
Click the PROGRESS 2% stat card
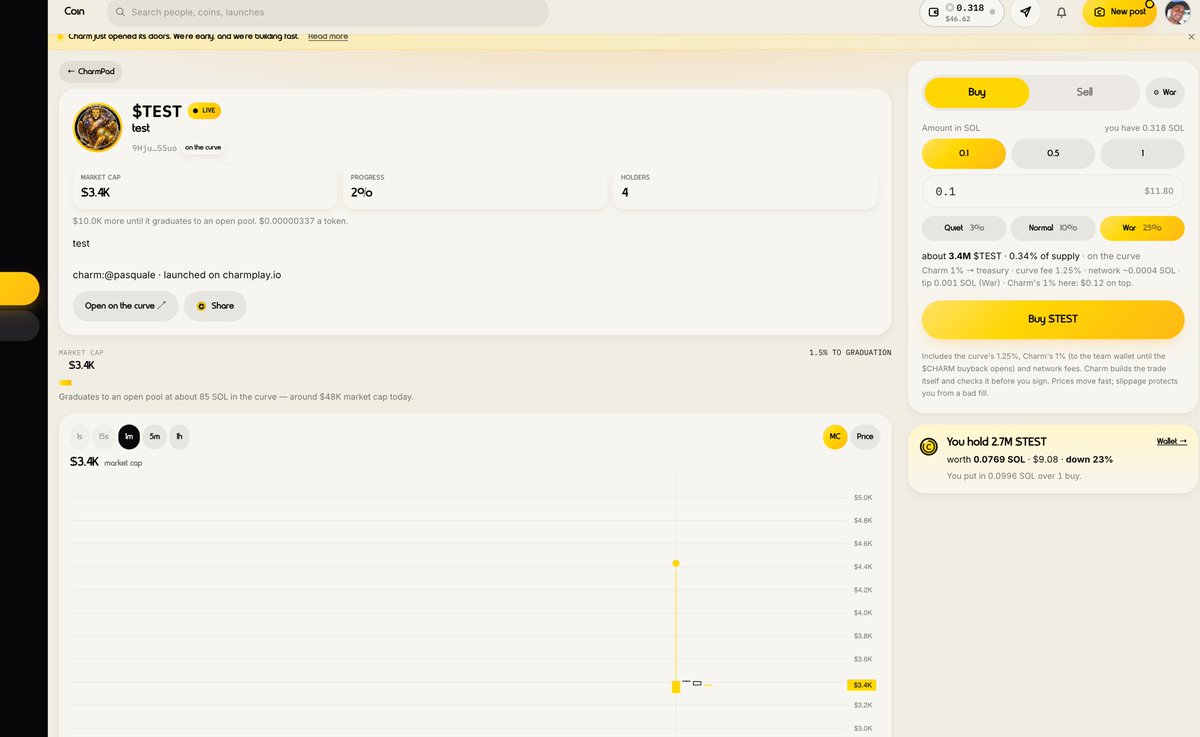pos(474,187)
